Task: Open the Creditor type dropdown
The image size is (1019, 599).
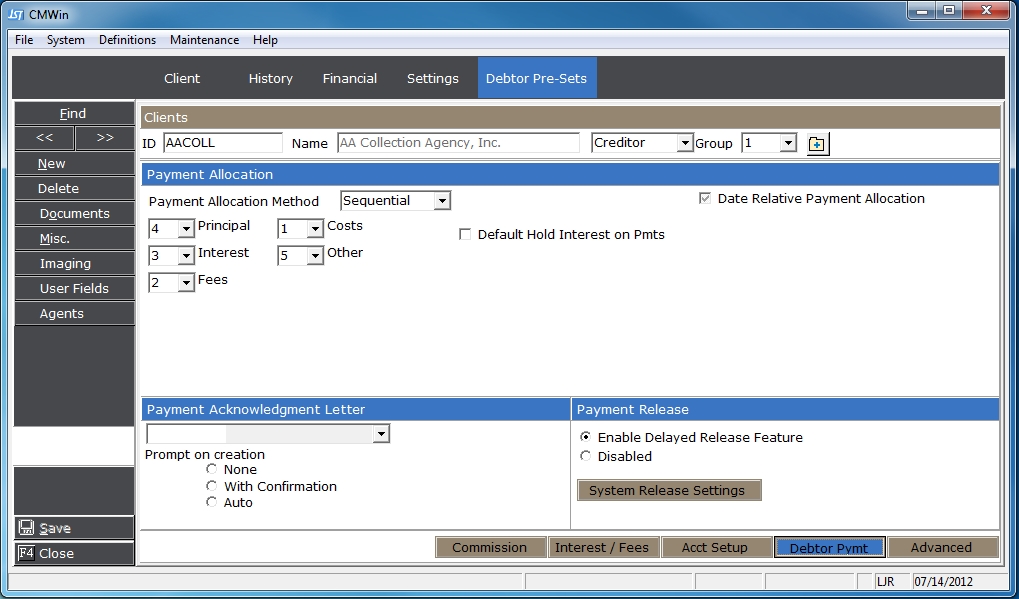Action: coord(684,143)
